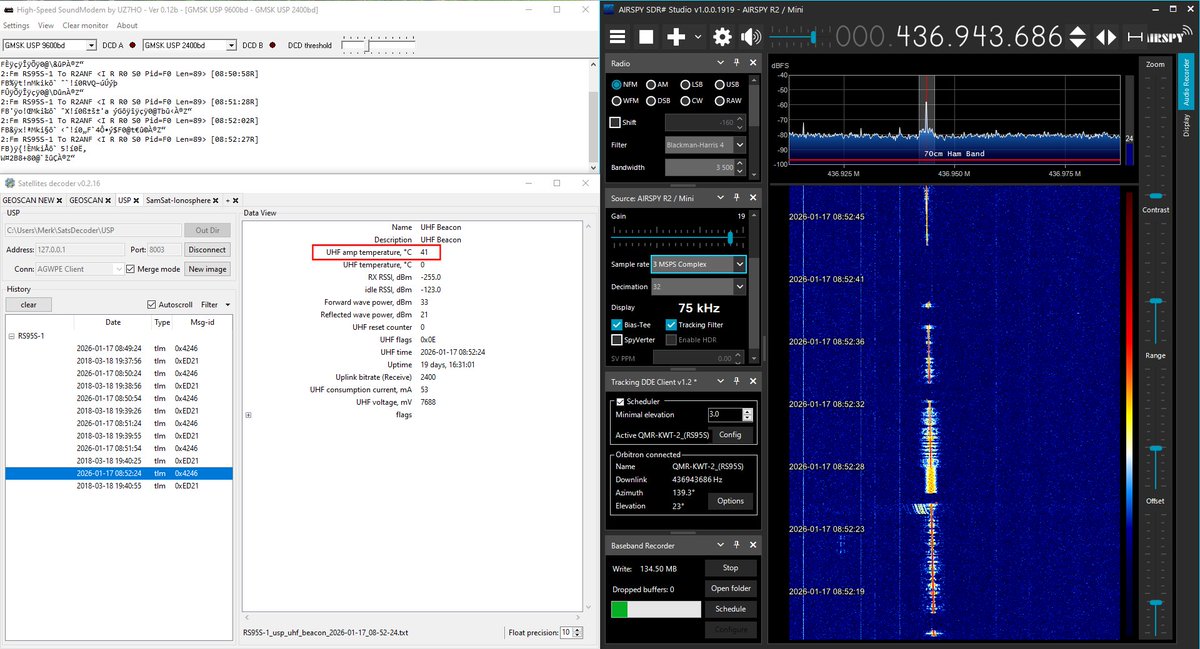Adjust the Contrast slider on the right
The image size is (1200, 649).
click(x=1156, y=193)
